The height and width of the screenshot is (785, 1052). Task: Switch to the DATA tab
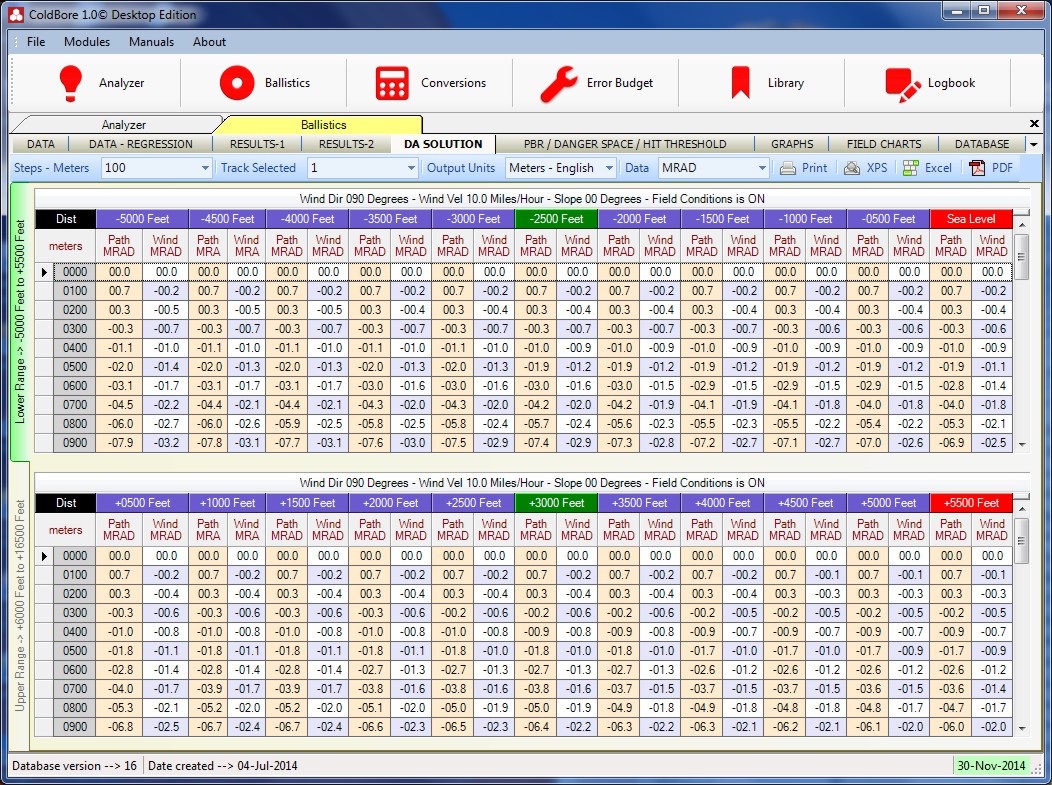click(41, 144)
